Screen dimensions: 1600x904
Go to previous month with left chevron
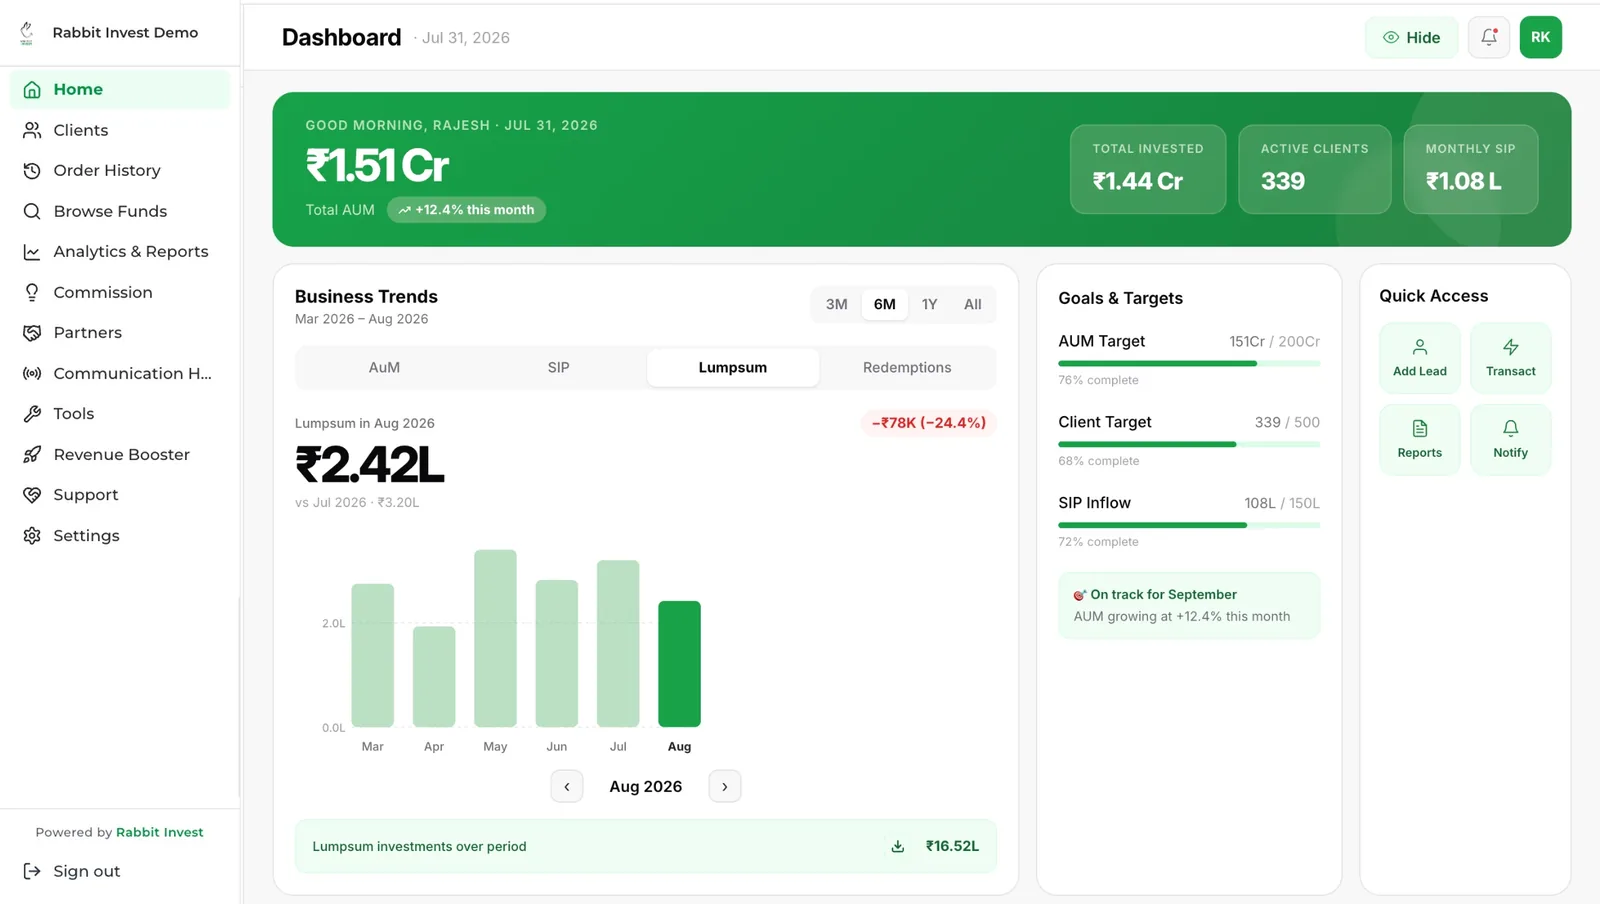[567, 786]
